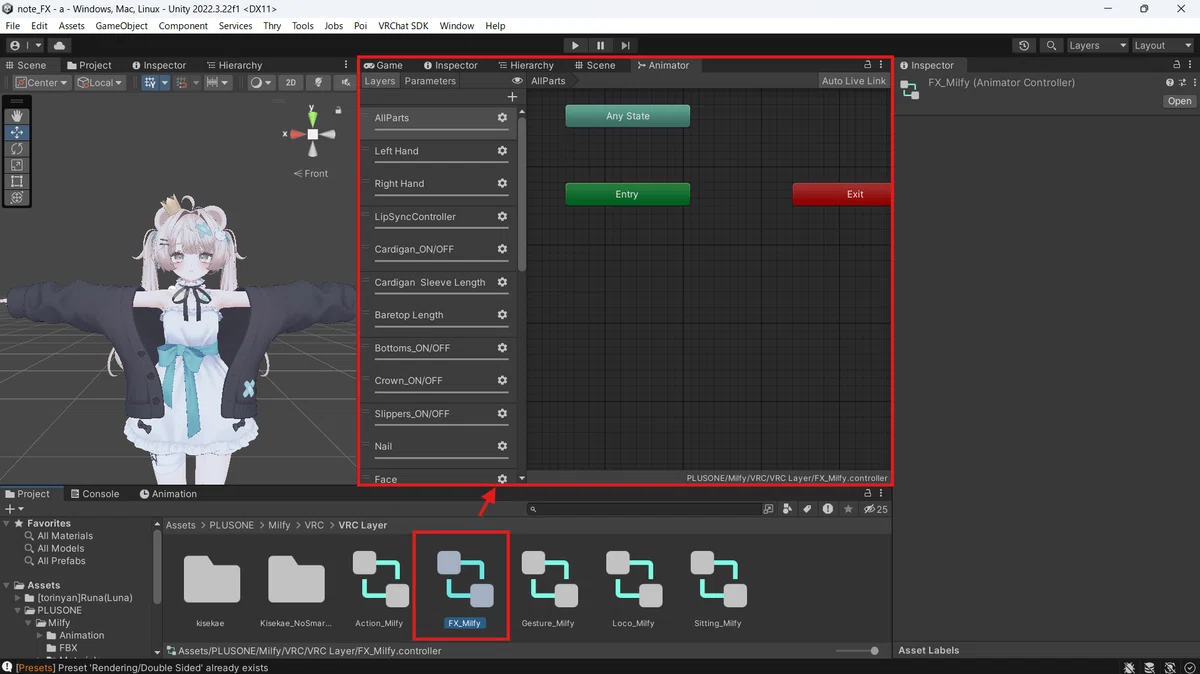Screen dimensions: 1200x674
Task: Toggle hidden packages visibility showing 25
Action: (876, 509)
